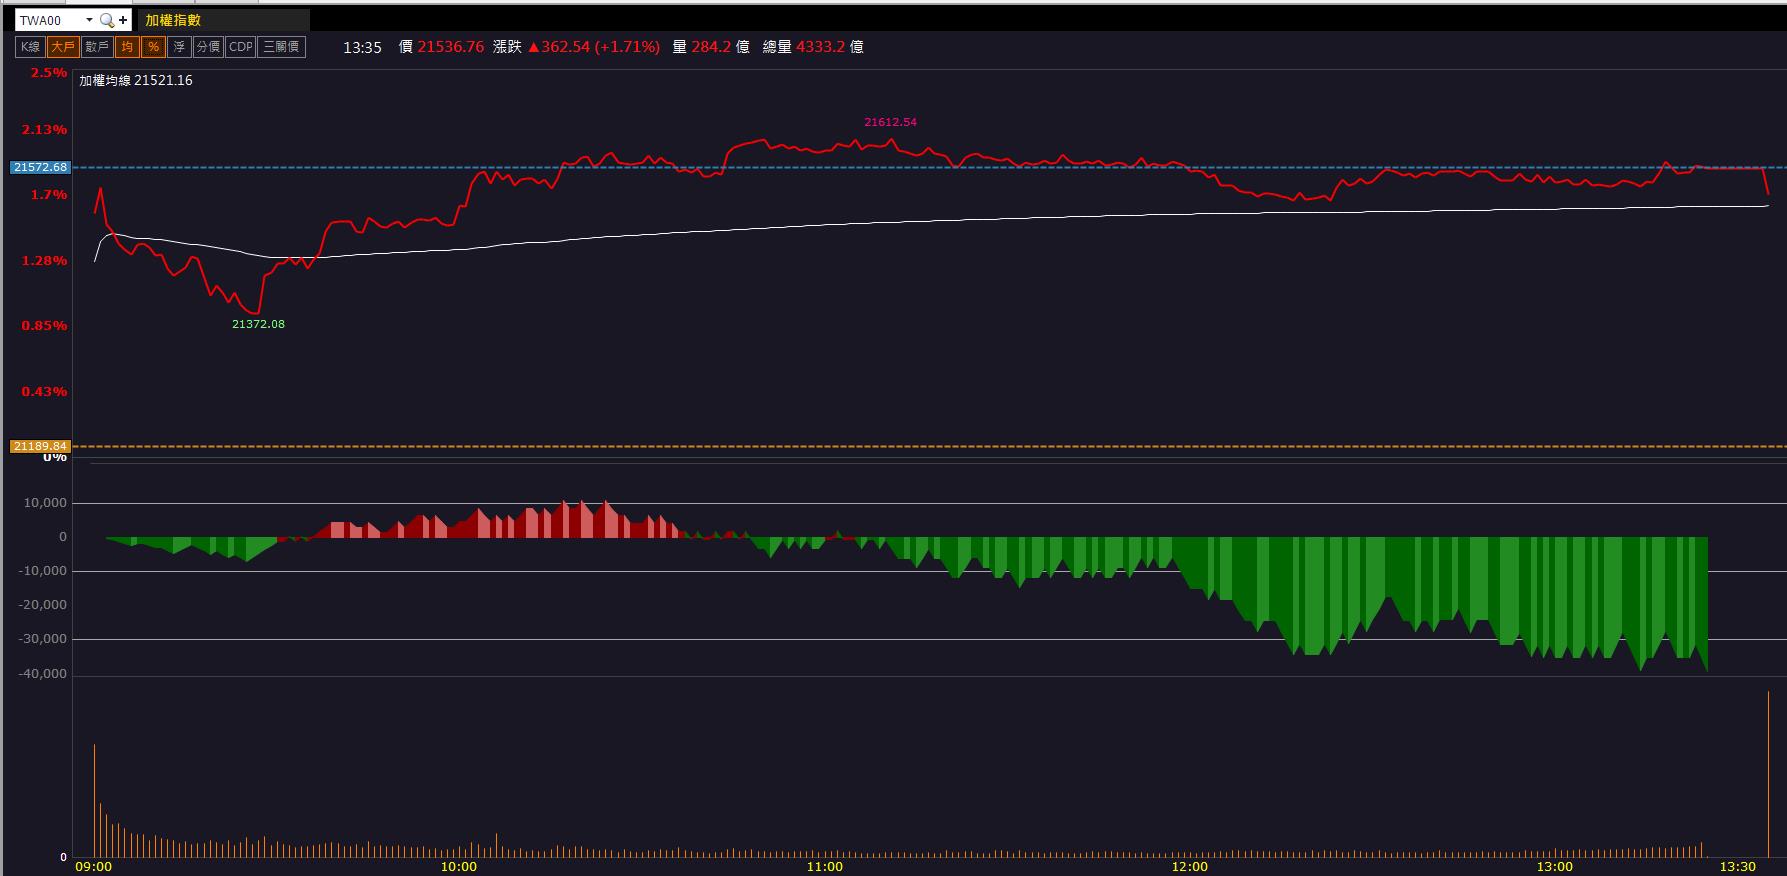Toggle the 散戶 indicator button
The width and height of the screenshot is (1787, 876).
coord(97,47)
